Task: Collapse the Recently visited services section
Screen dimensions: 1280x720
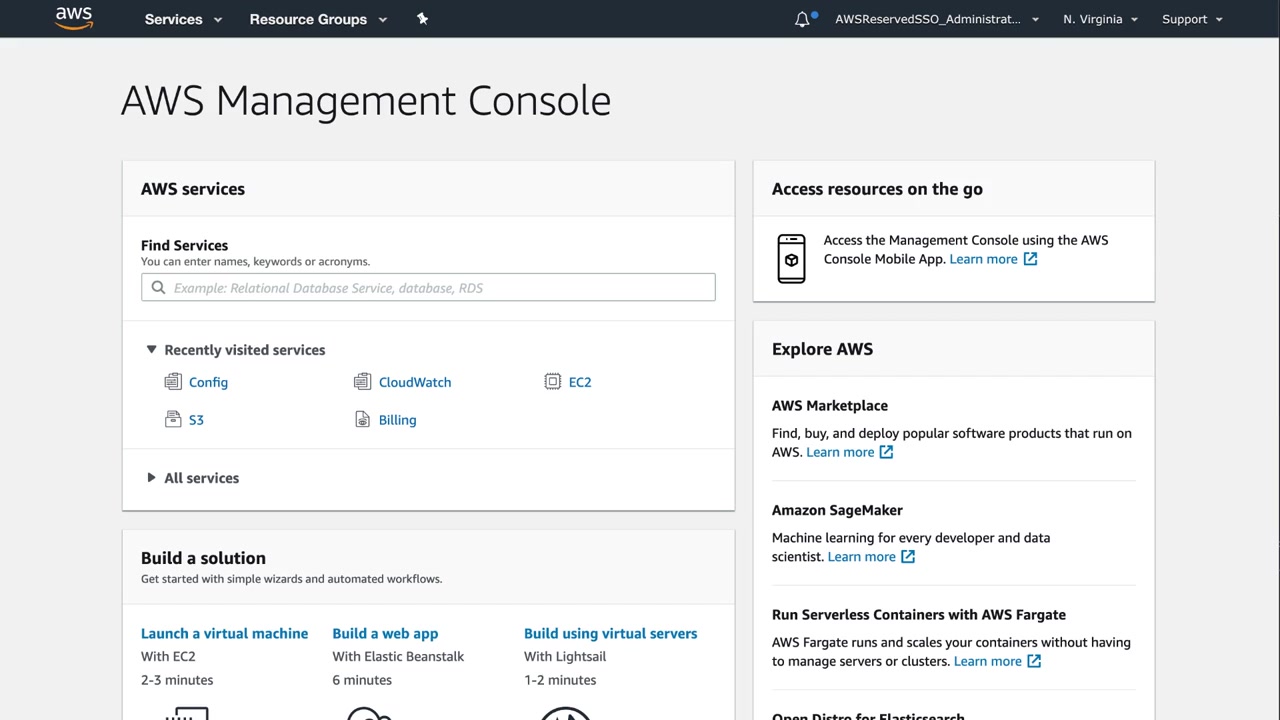Action: click(x=151, y=350)
